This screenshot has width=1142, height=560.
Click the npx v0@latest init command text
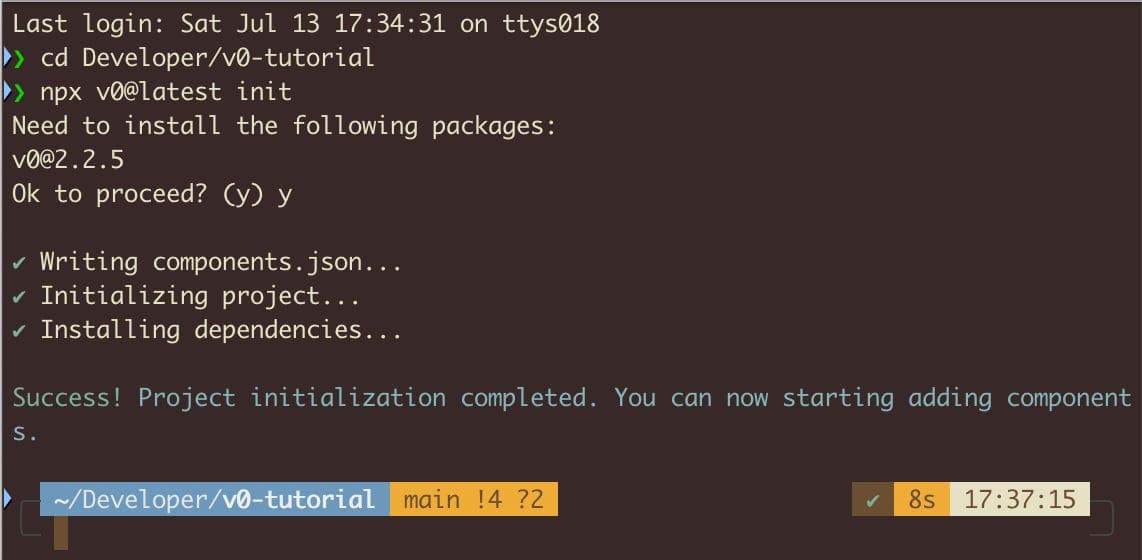coord(166,92)
